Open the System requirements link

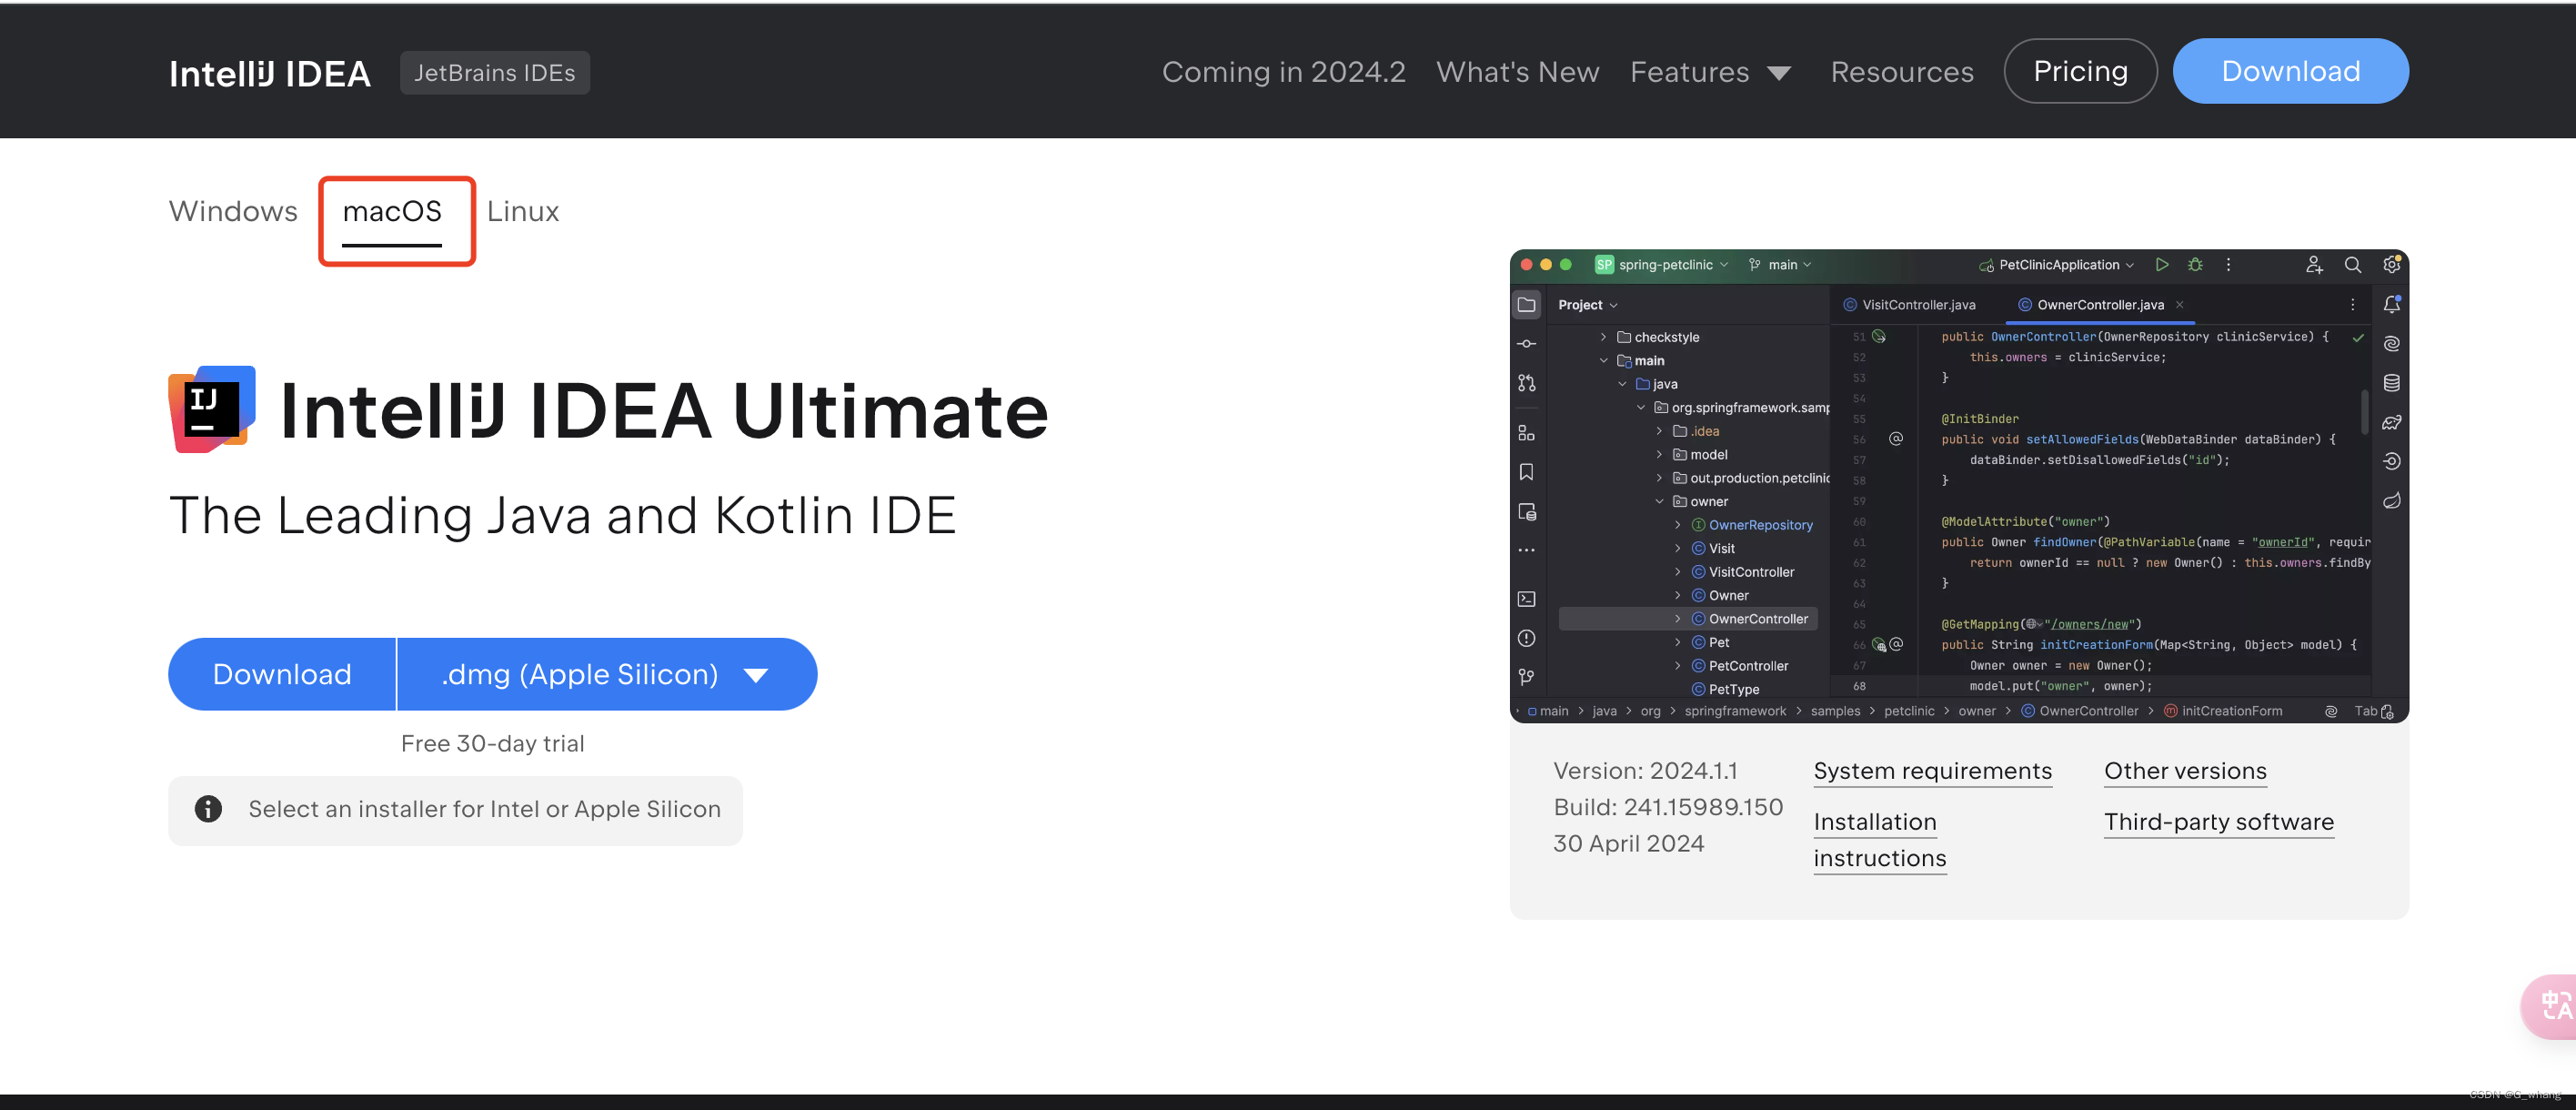coord(1932,771)
